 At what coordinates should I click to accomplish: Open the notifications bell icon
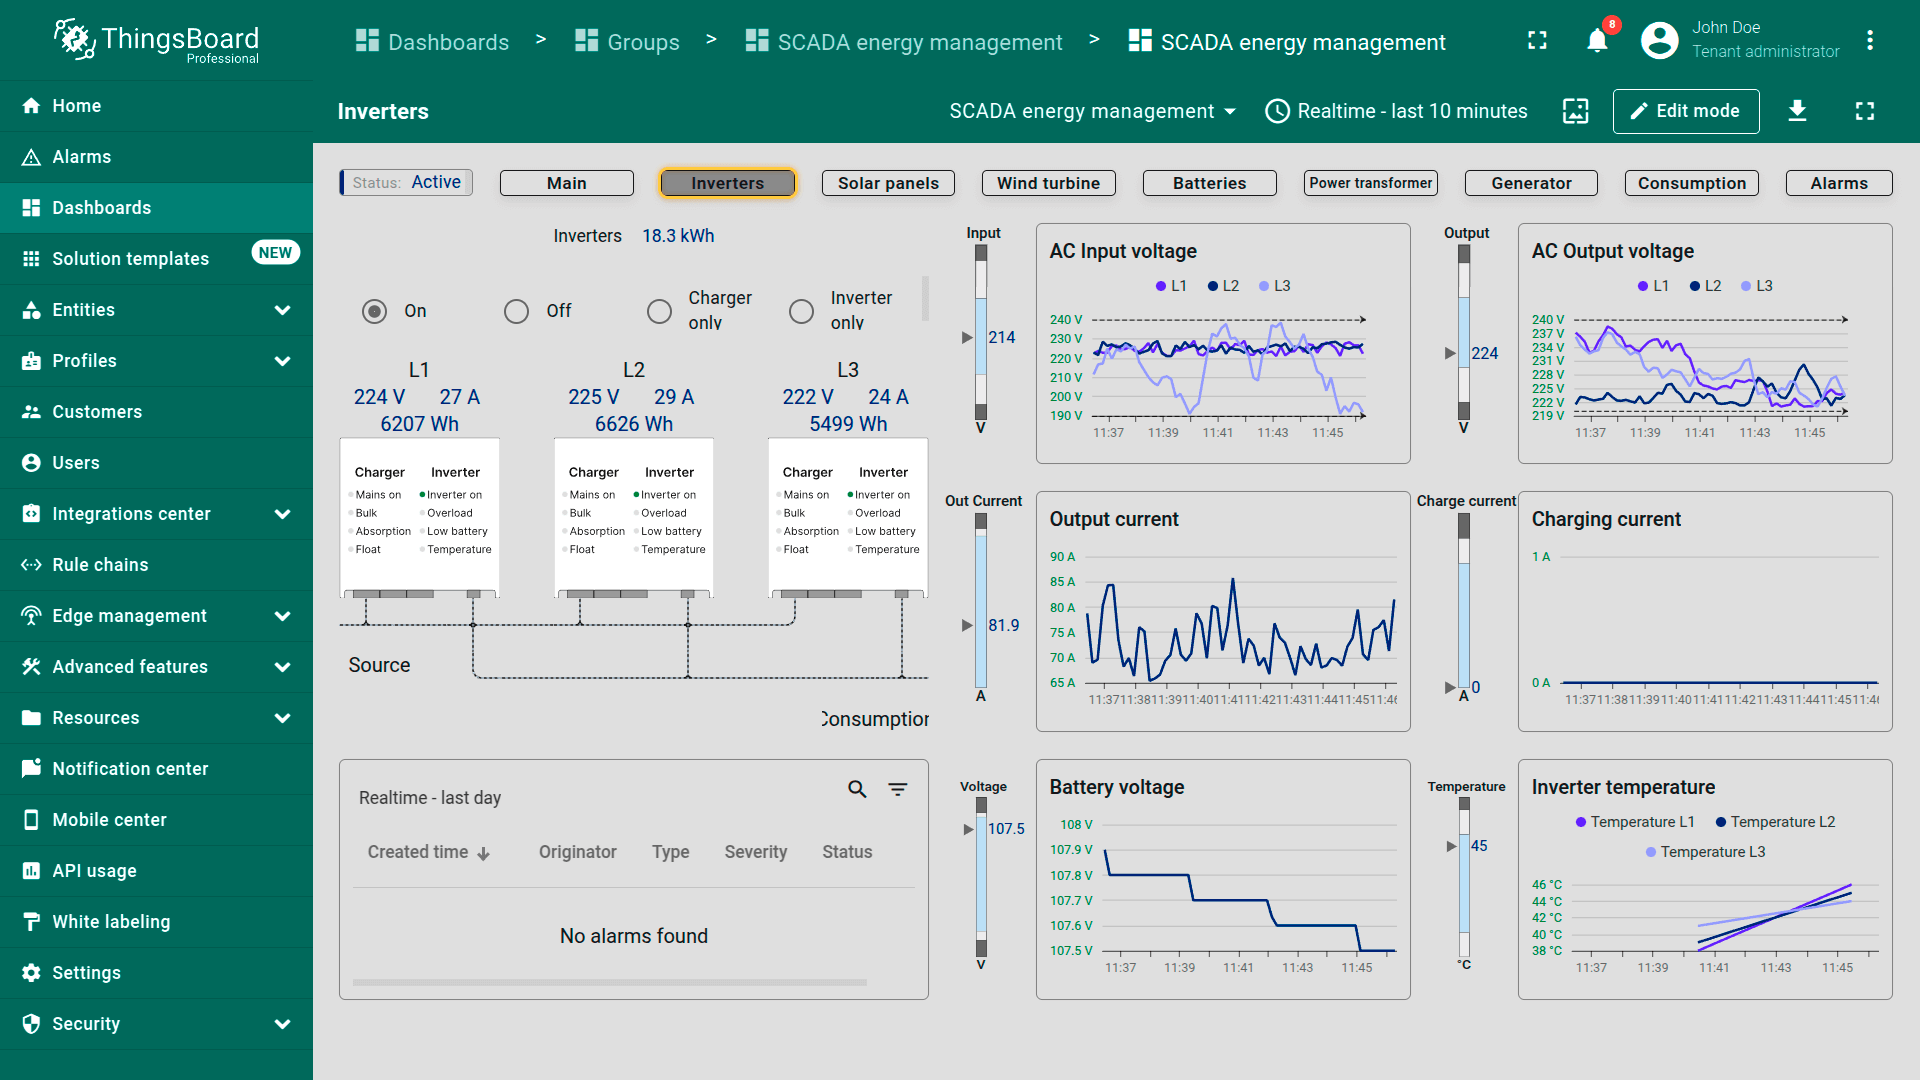pos(1597,41)
